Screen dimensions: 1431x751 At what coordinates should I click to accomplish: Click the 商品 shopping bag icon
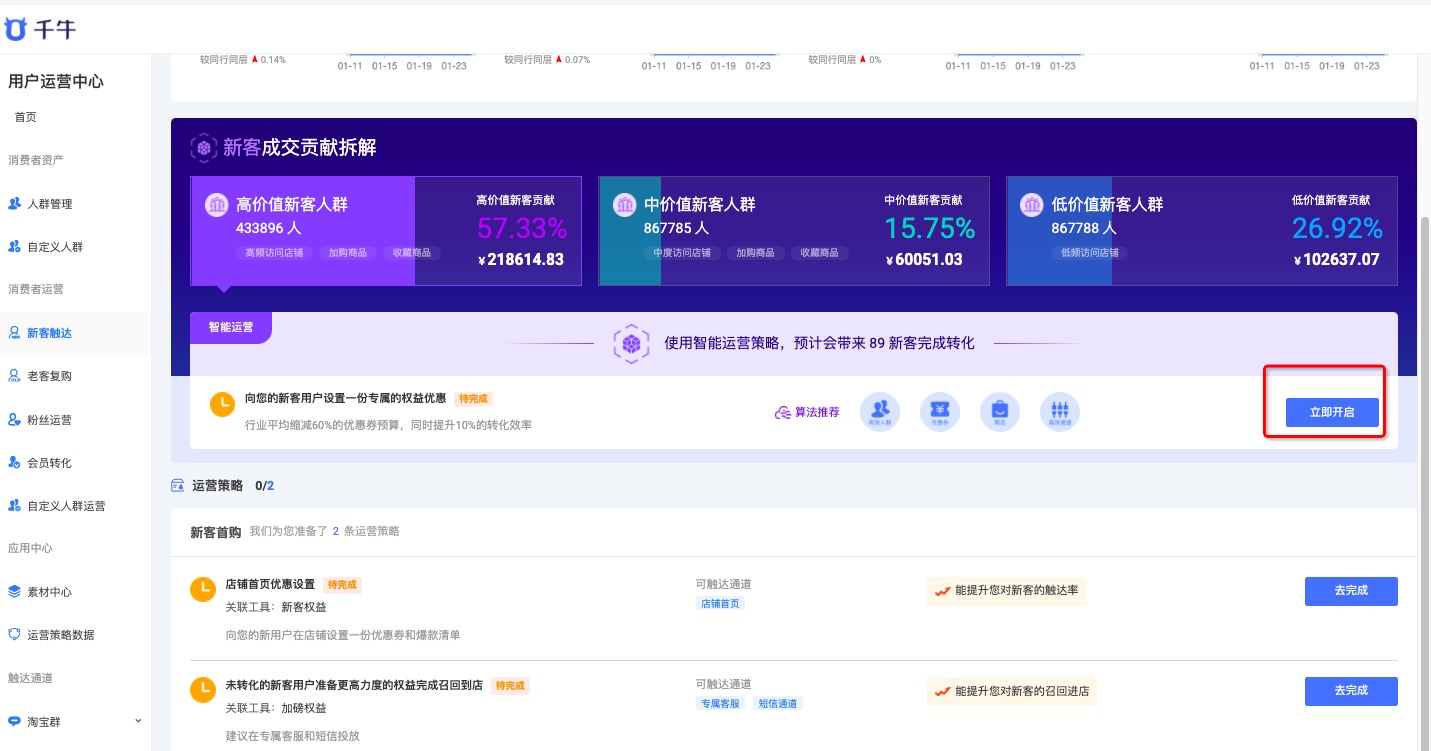click(1000, 412)
